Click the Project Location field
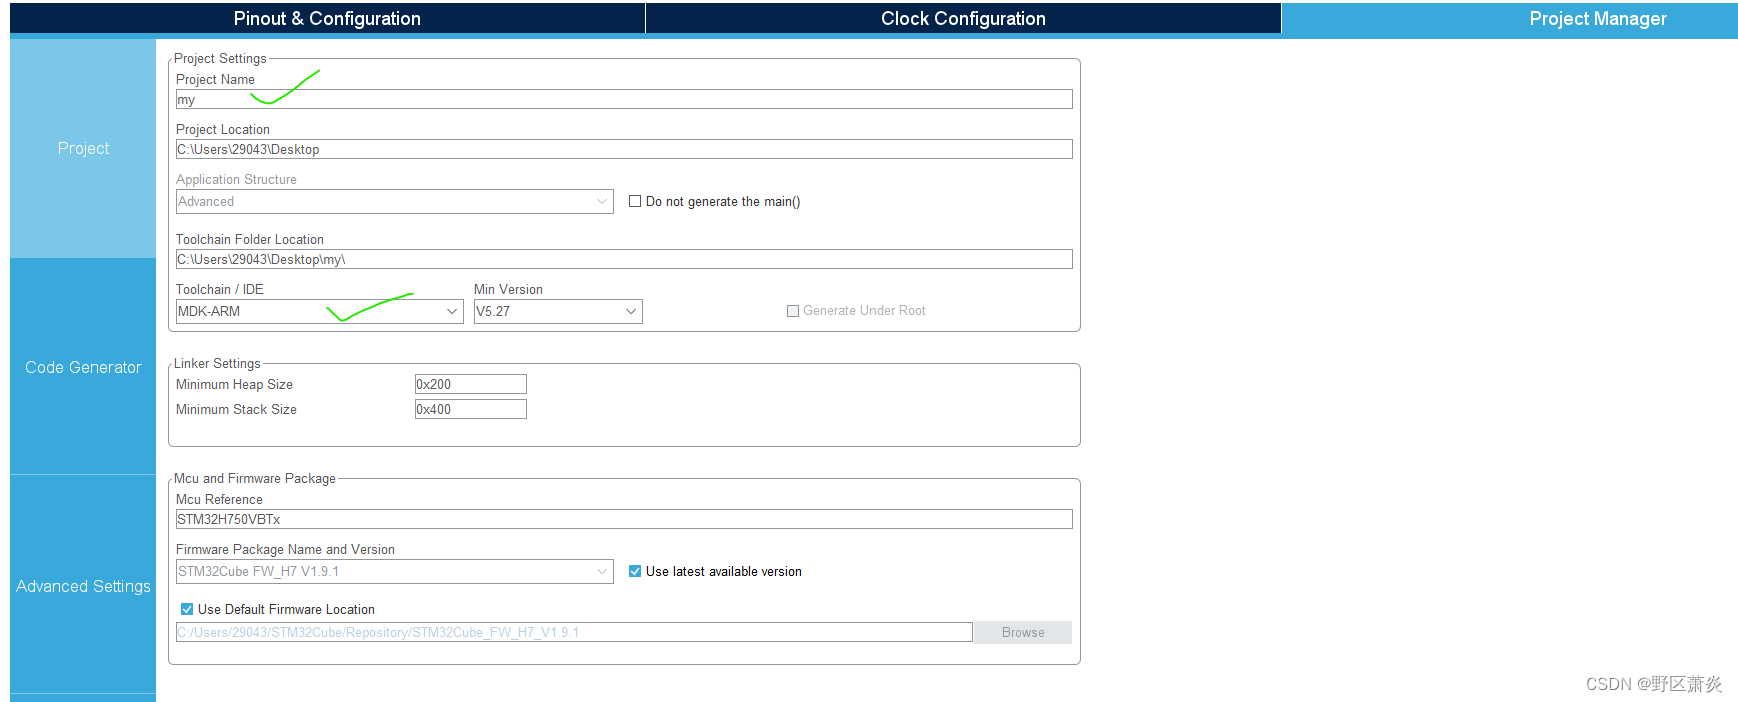Screen dimensions: 1738x702 tap(624, 149)
